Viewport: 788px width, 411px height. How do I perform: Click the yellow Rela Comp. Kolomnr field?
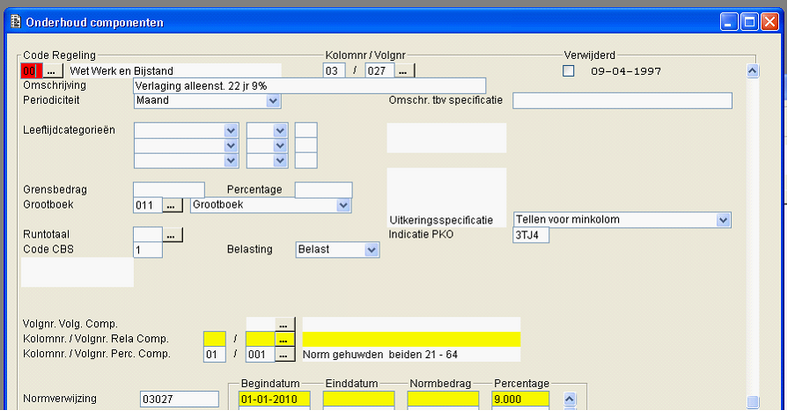(x=215, y=339)
